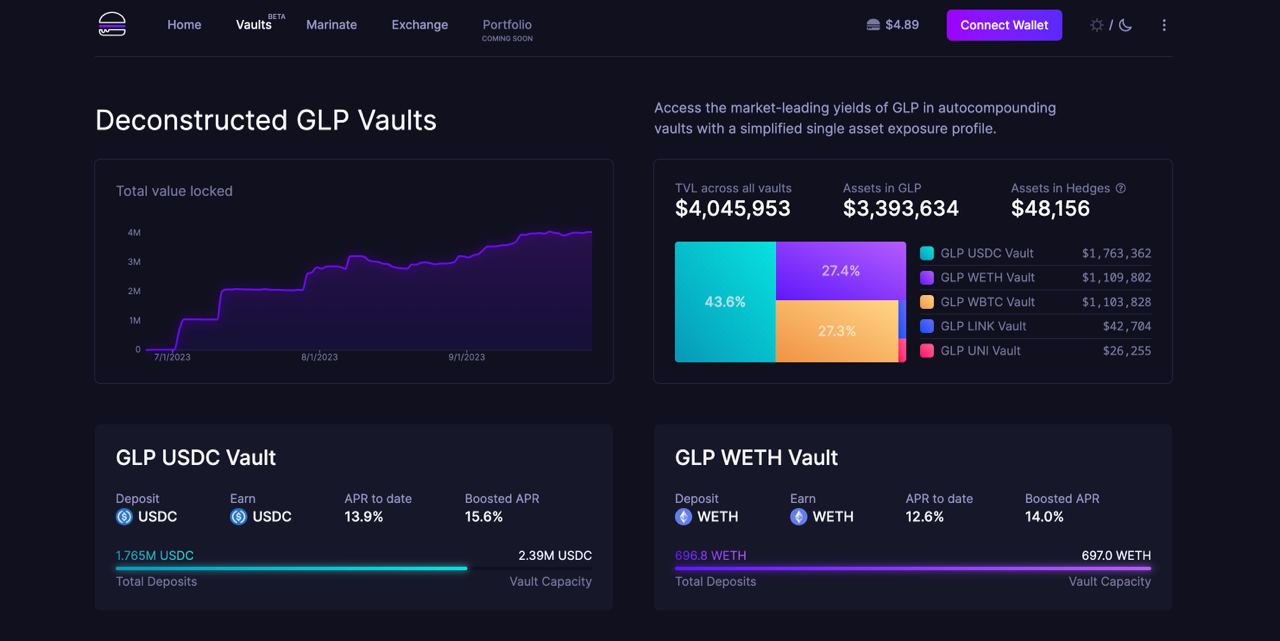Open the three-dot more options menu
This screenshot has height=641, width=1280.
(1164, 25)
